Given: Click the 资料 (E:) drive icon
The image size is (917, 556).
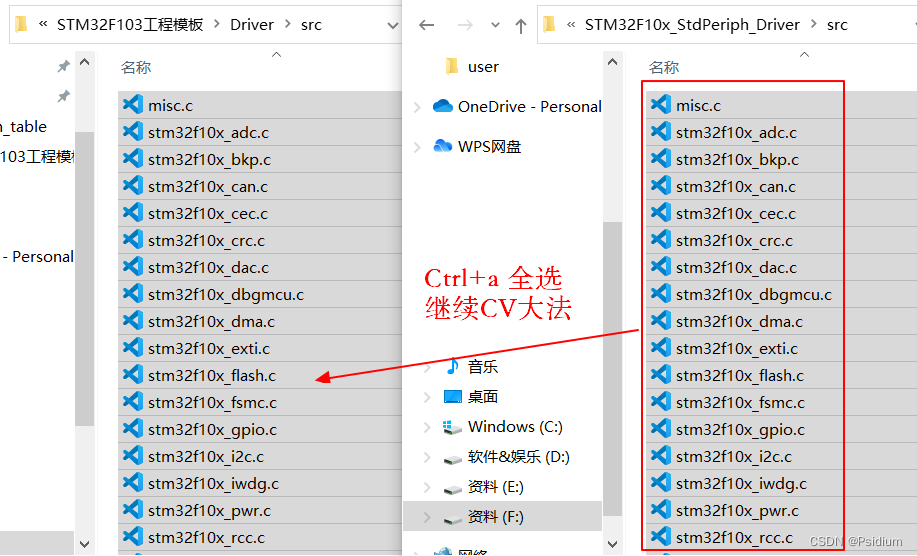Looking at the screenshot, I should pos(453,489).
